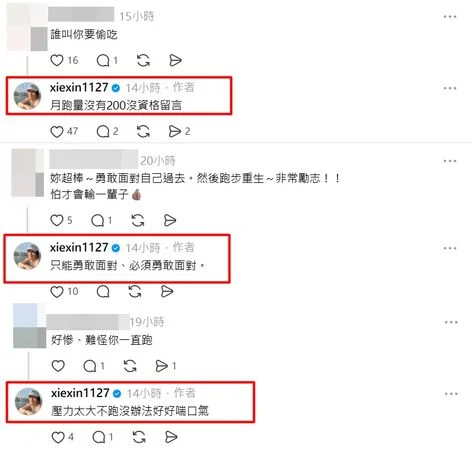
Task: Open replies on the 月跑量沒有200 reply
Action: 103,132
